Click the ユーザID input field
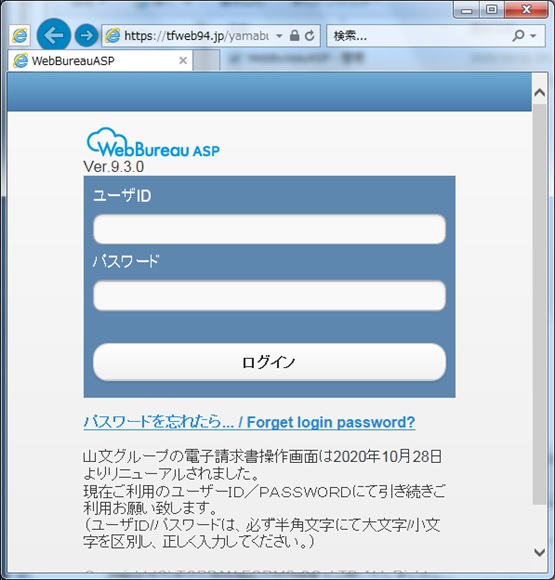This screenshot has height=580, width=555. [x=269, y=229]
